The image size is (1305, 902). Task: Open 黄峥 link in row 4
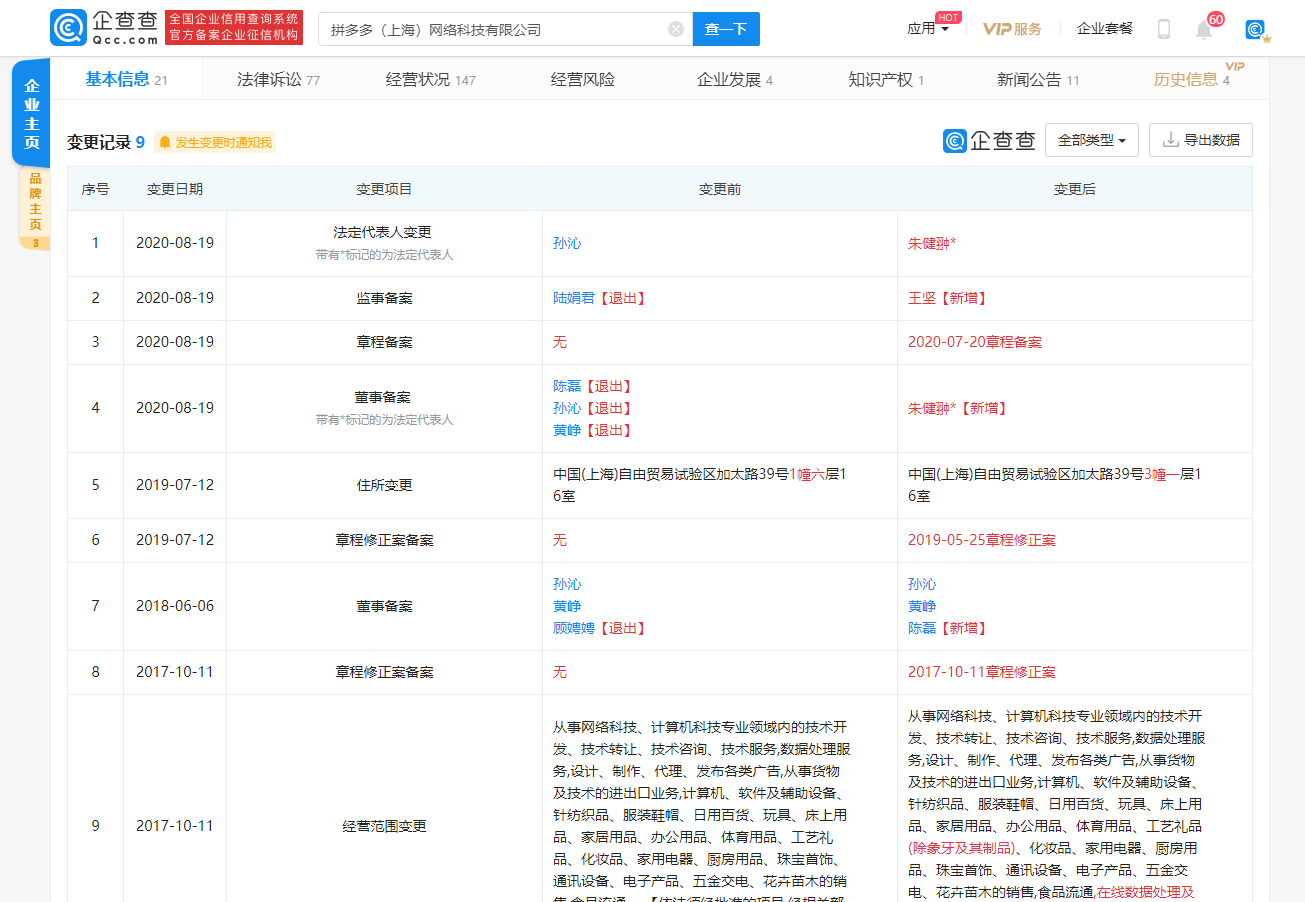pyautogui.click(x=567, y=430)
